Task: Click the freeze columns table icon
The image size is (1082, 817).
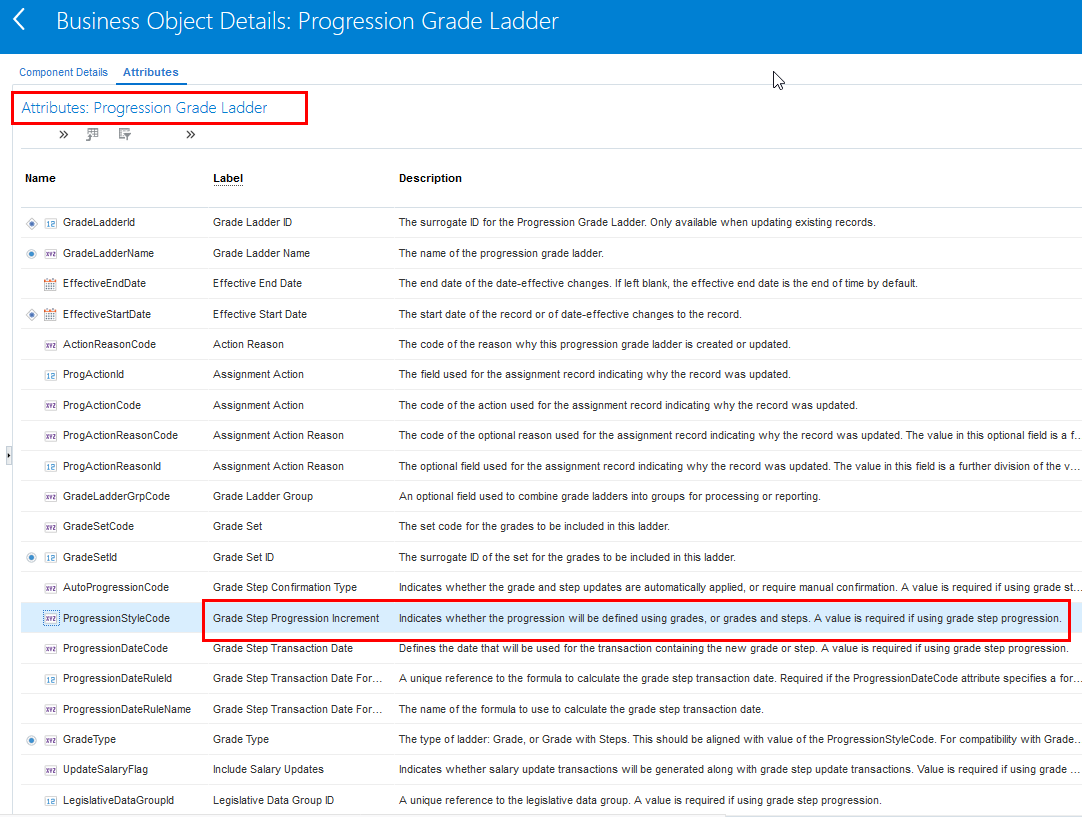Action: pos(92,134)
